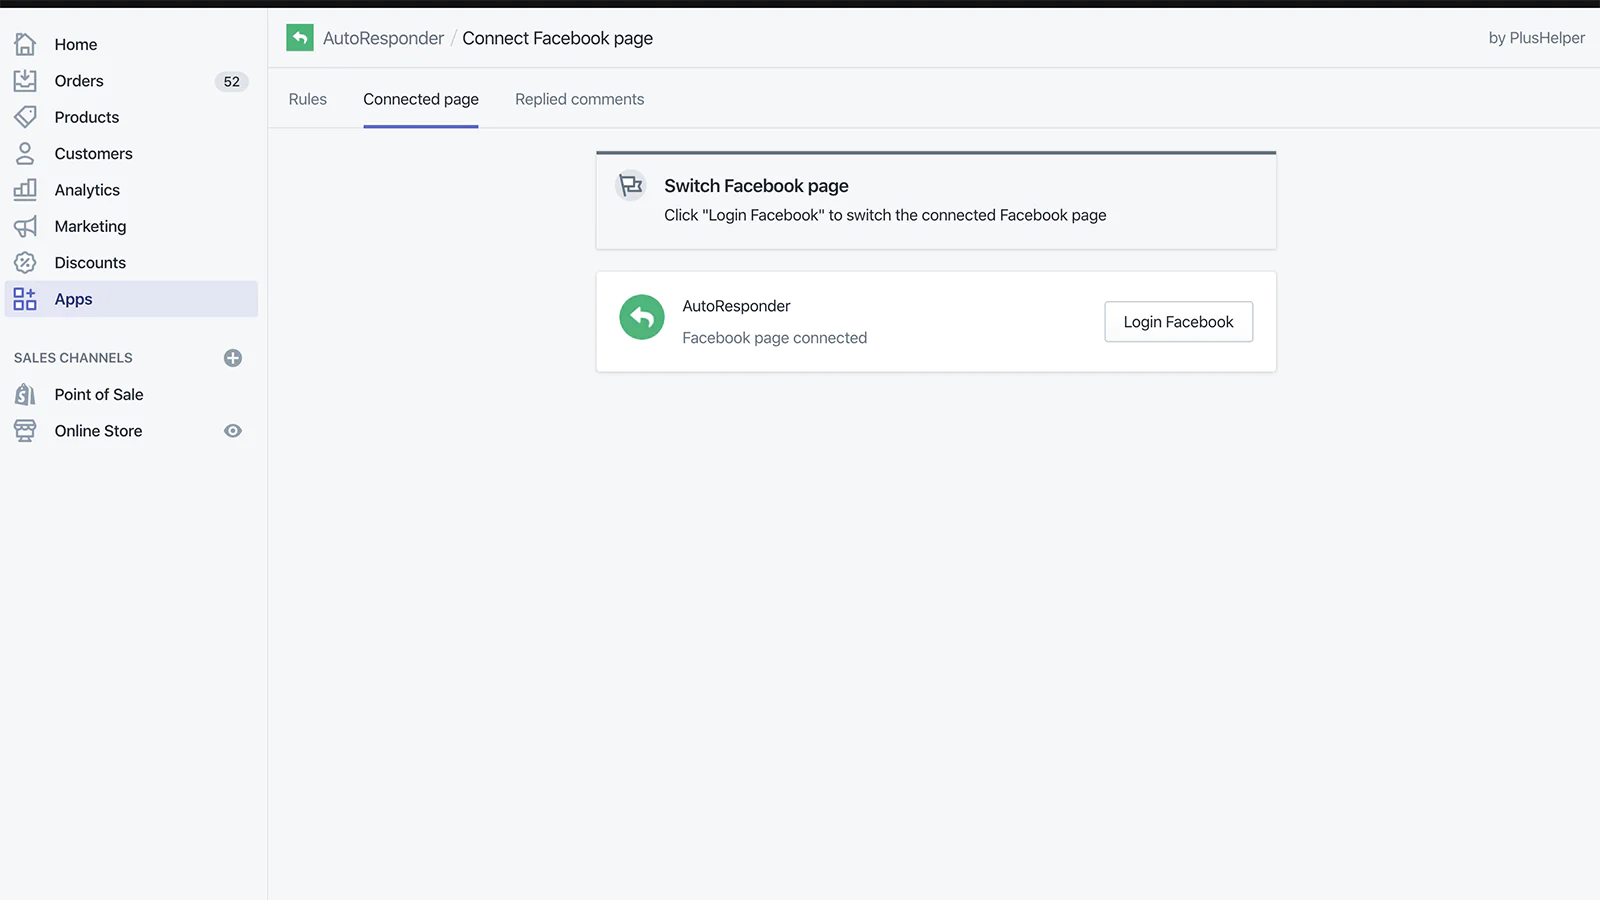The height and width of the screenshot is (900, 1600).
Task: Click the green AutoResponder logo in card
Action: (x=642, y=317)
